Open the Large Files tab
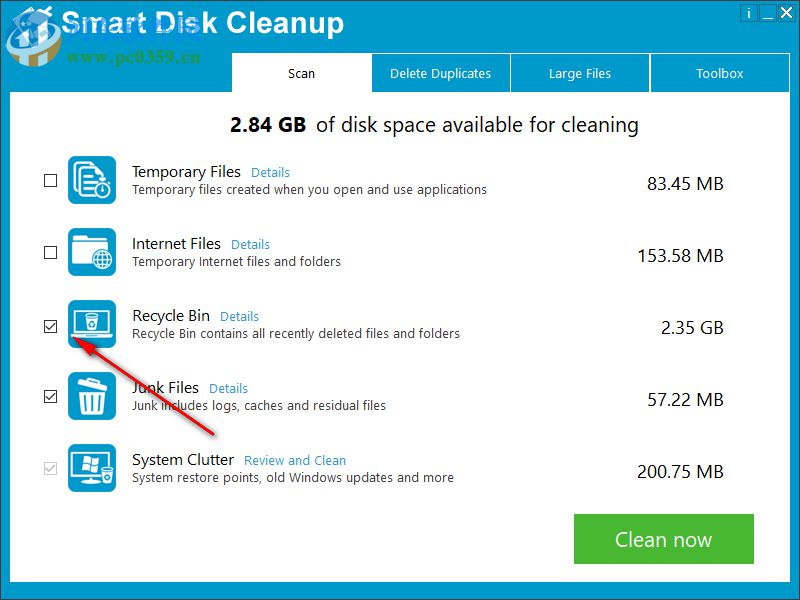Screen dimensions: 800x600 580,73
